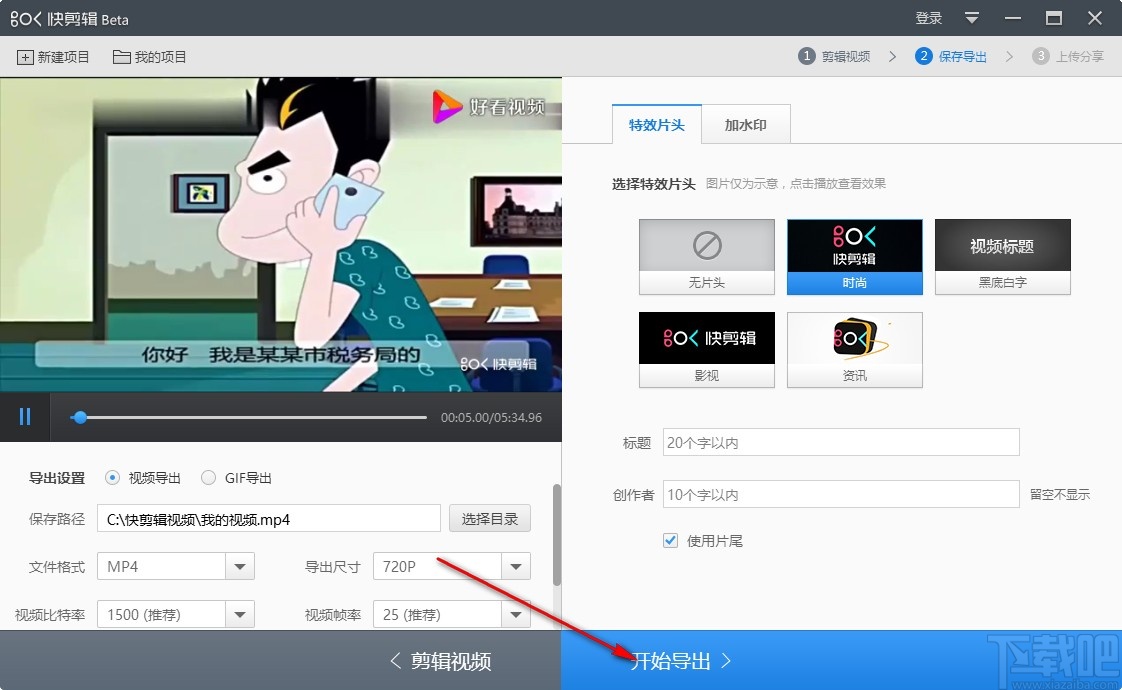Viewport: 1122px width, 690px height.
Task: Pause the video preview playback
Action: coord(25,417)
